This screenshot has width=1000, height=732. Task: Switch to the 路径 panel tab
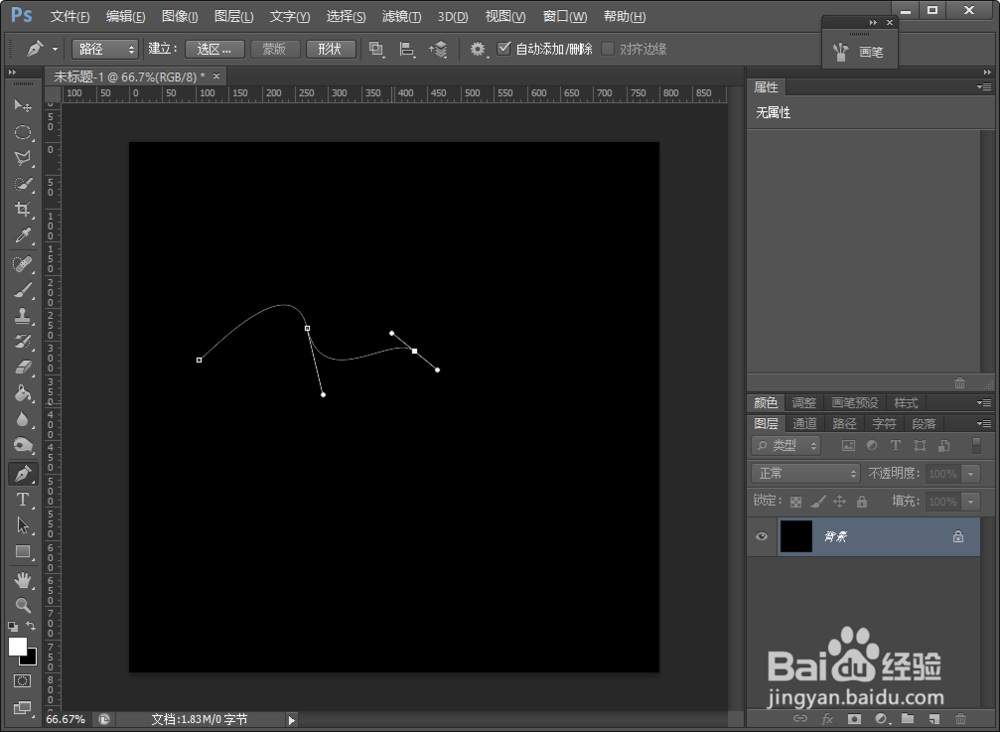[844, 423]
